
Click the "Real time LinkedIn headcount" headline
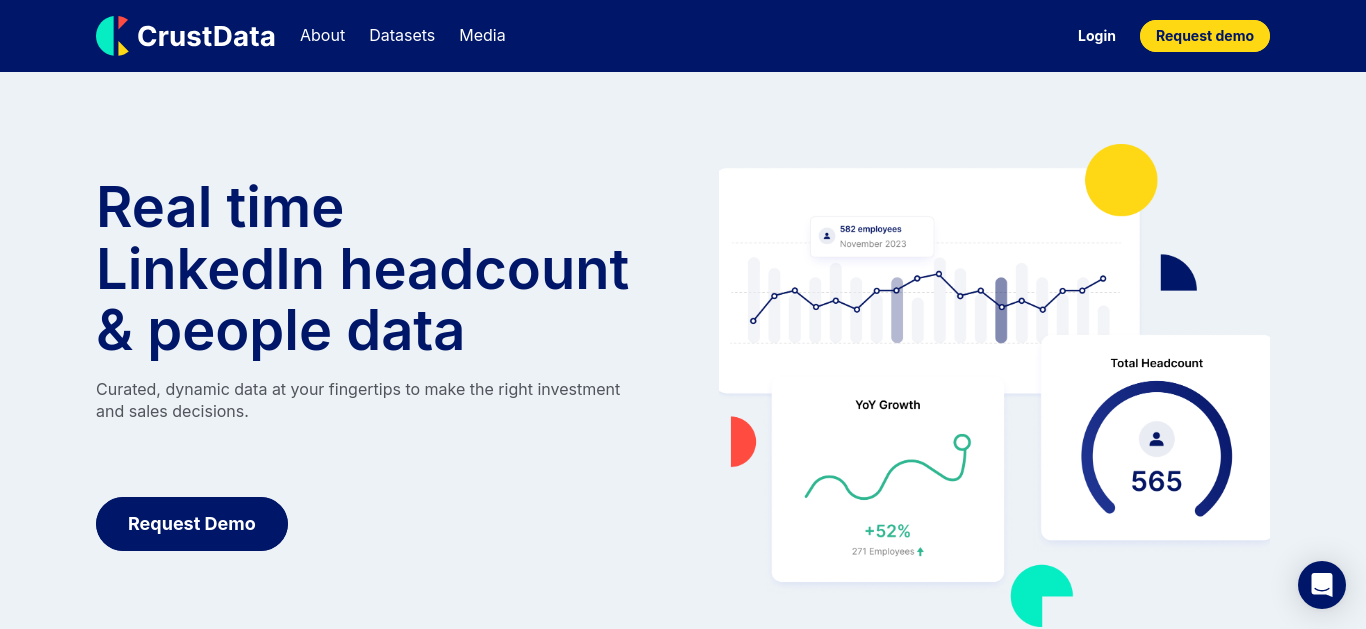tap(362, 268)
